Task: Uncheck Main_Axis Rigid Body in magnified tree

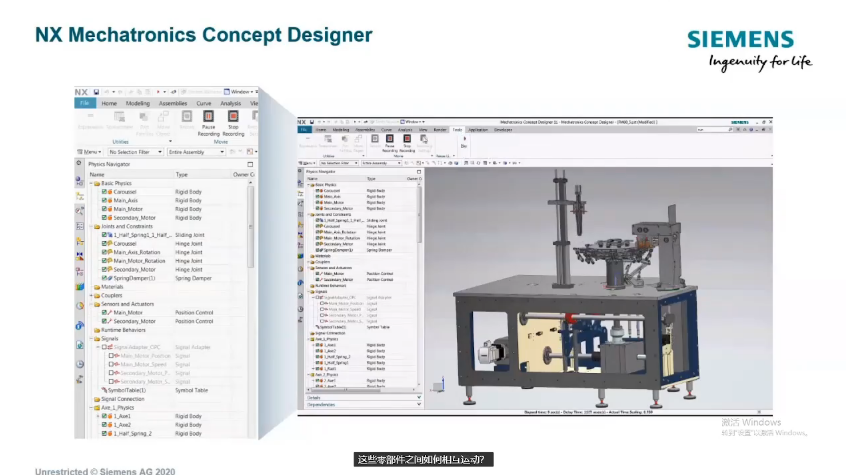Action: click(x=104, y=200)
